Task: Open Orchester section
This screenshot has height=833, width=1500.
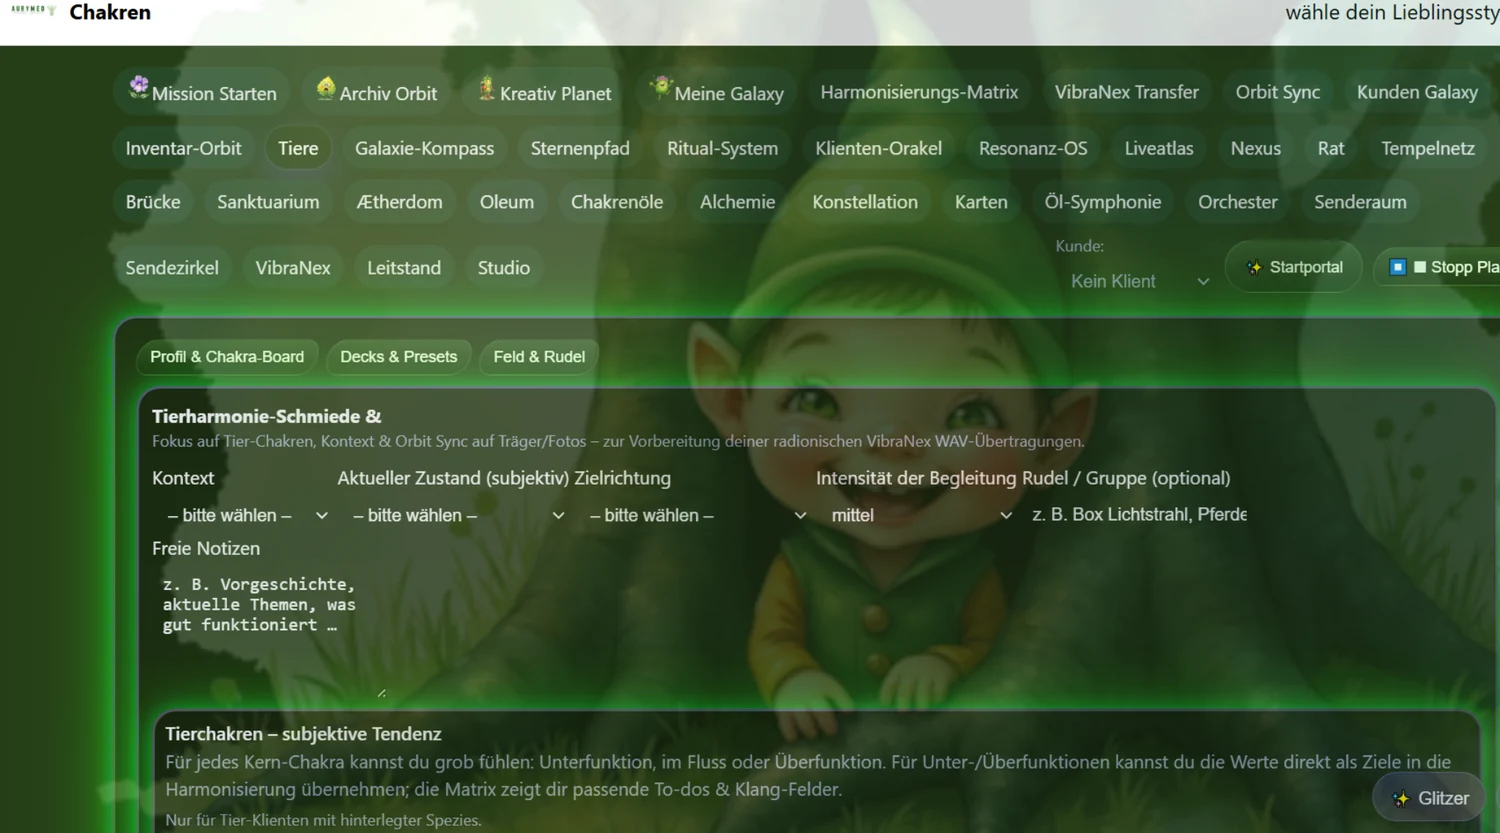Action: (x=1238, y=202)
